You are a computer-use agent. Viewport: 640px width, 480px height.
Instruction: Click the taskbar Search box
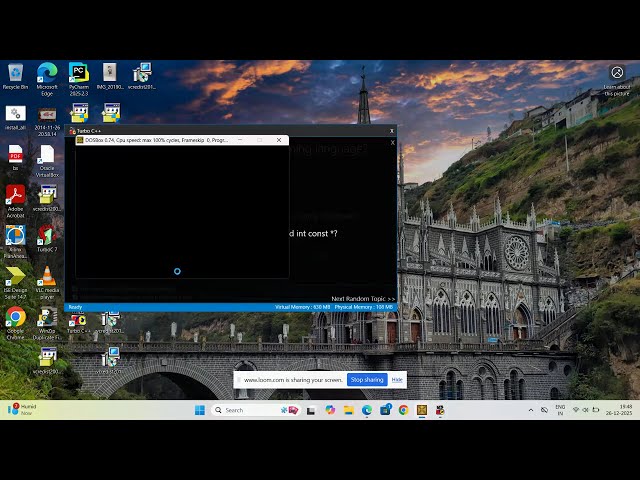245,410
